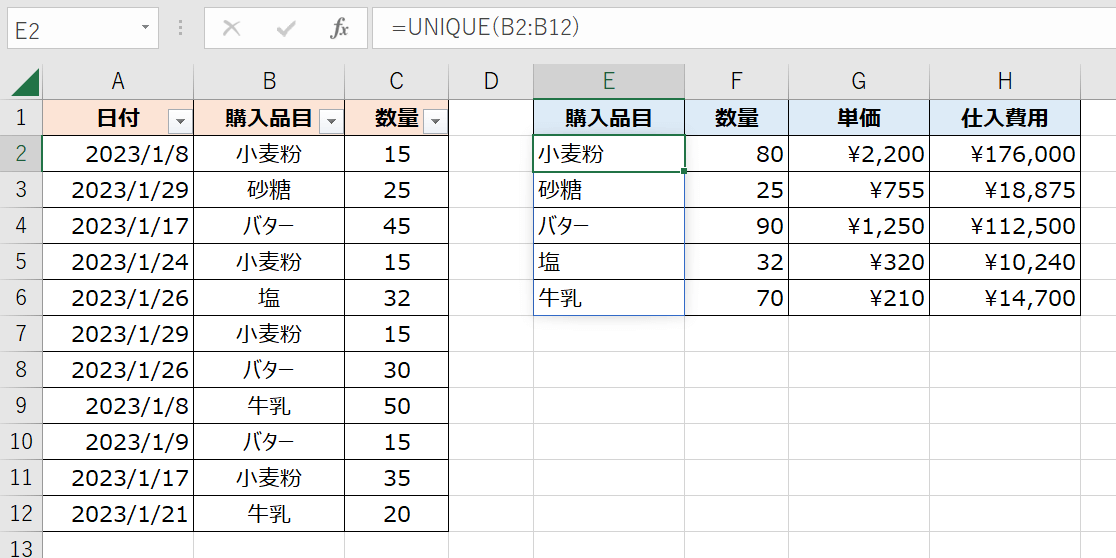
Task: Select column E header
Action: point(608,82)
